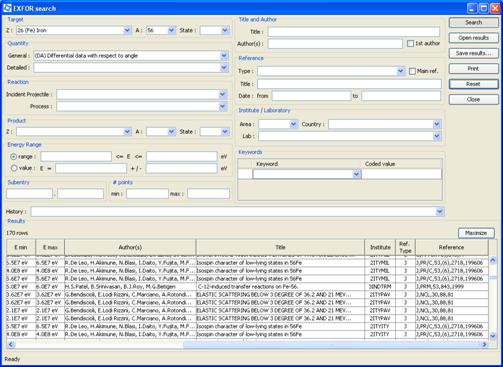Open the Process dropdown
This screenshot has width=503, height=367.
[223, 106]
